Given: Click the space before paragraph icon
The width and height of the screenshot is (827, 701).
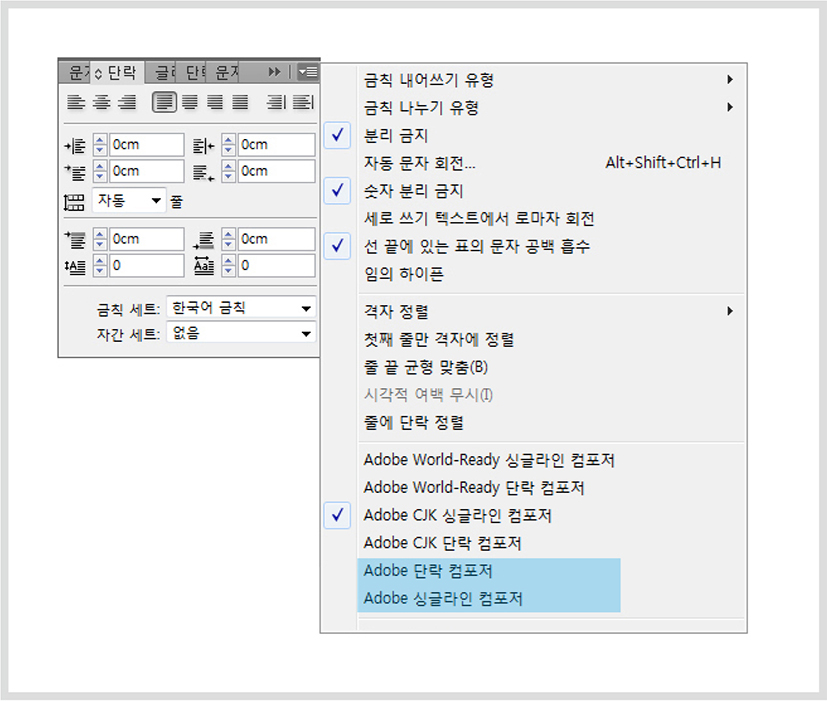Looking at the screenshot, I should click(75, 239).
